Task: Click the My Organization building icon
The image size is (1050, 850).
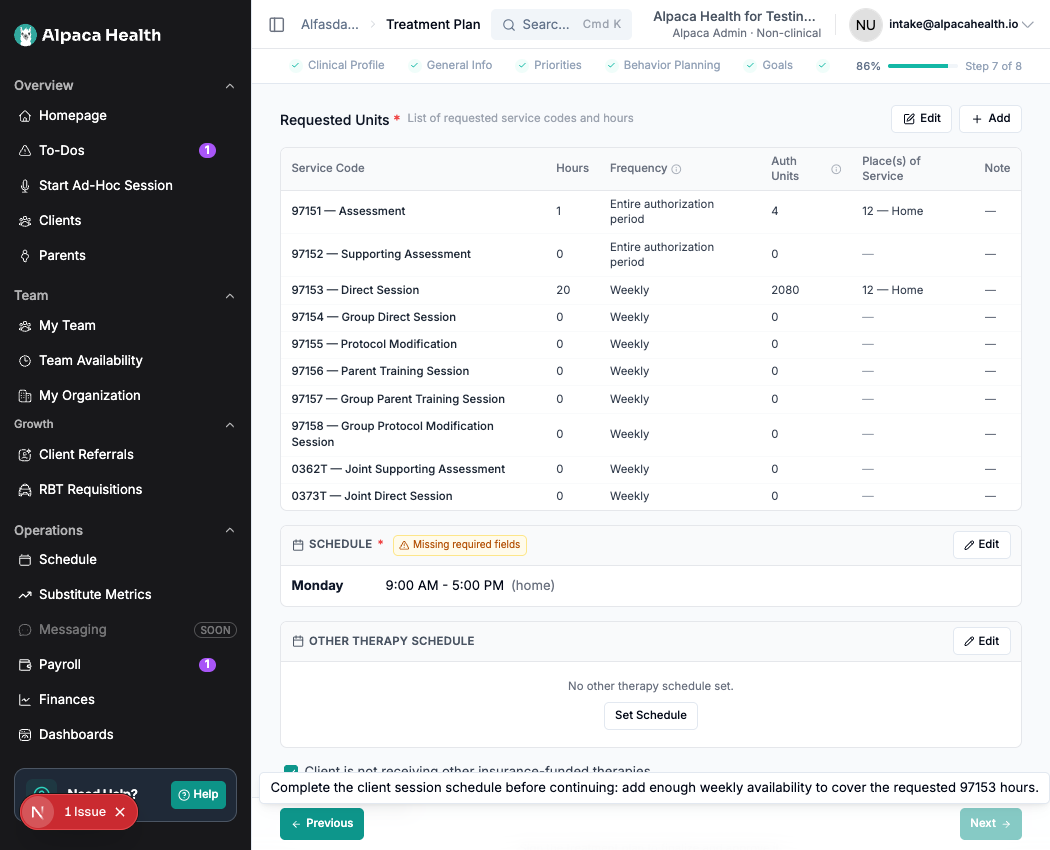Action: (25, 396)
